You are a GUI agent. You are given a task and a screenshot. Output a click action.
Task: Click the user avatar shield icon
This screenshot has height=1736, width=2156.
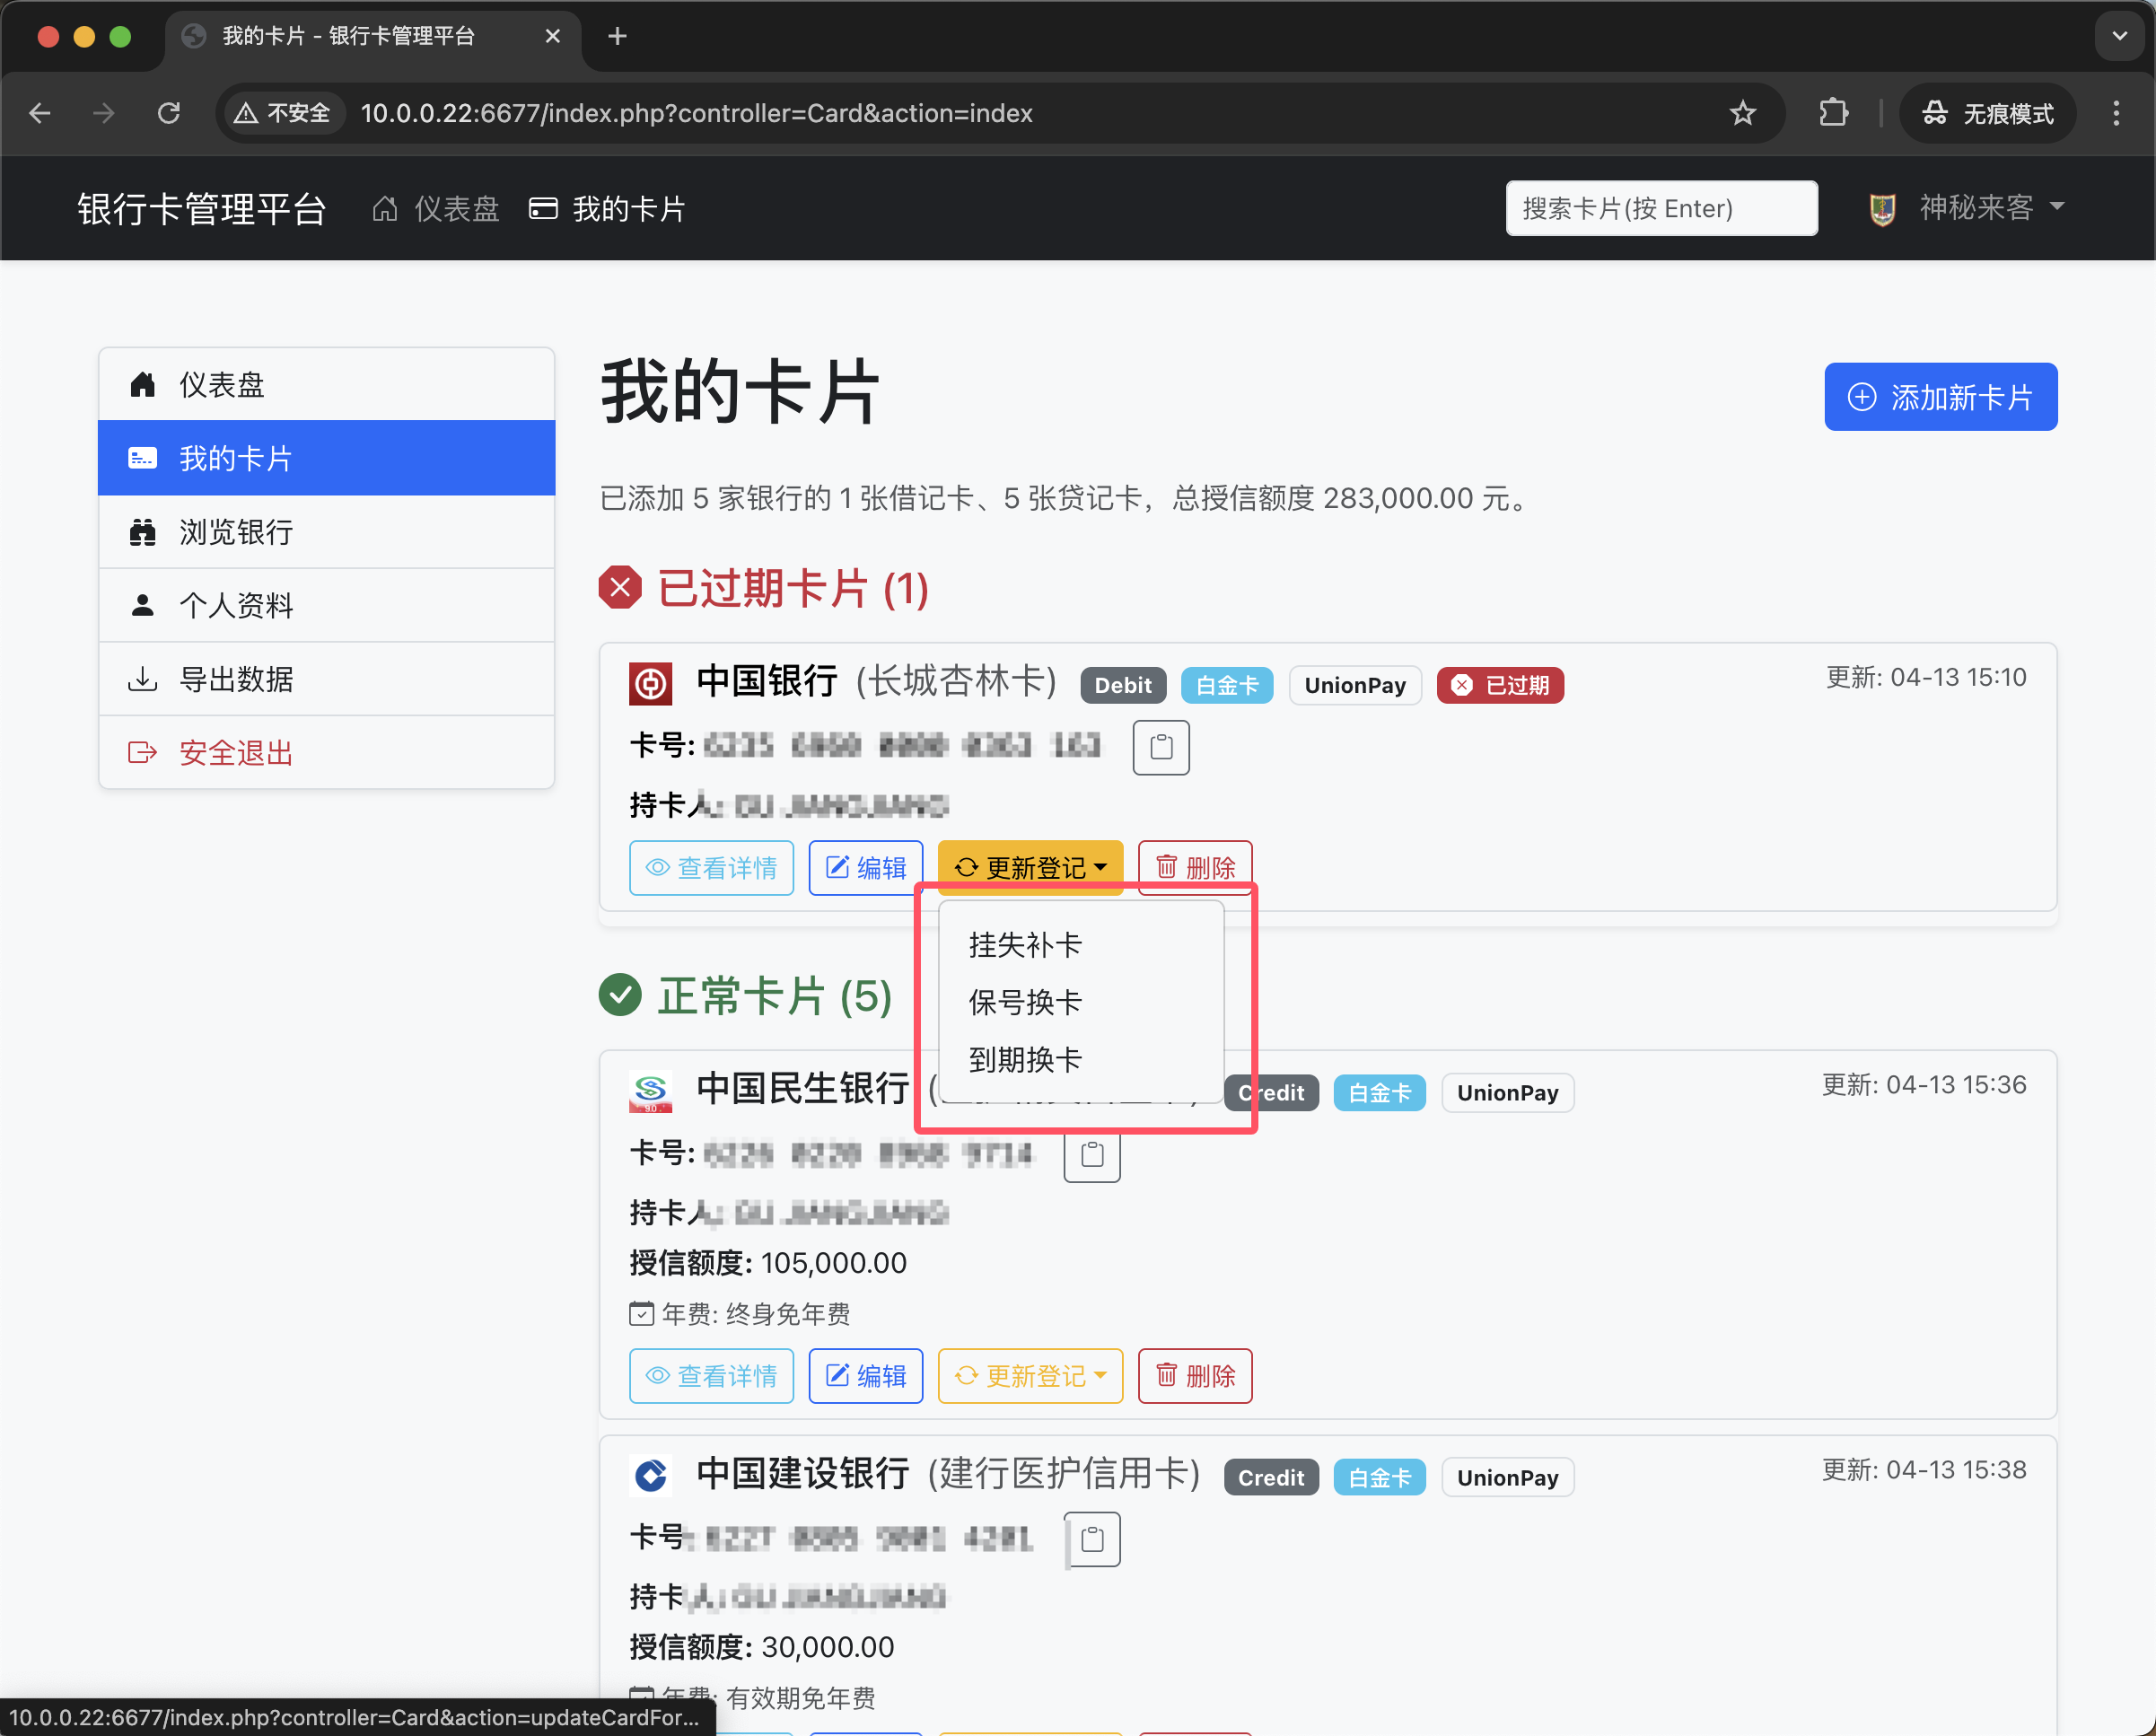1882,209
